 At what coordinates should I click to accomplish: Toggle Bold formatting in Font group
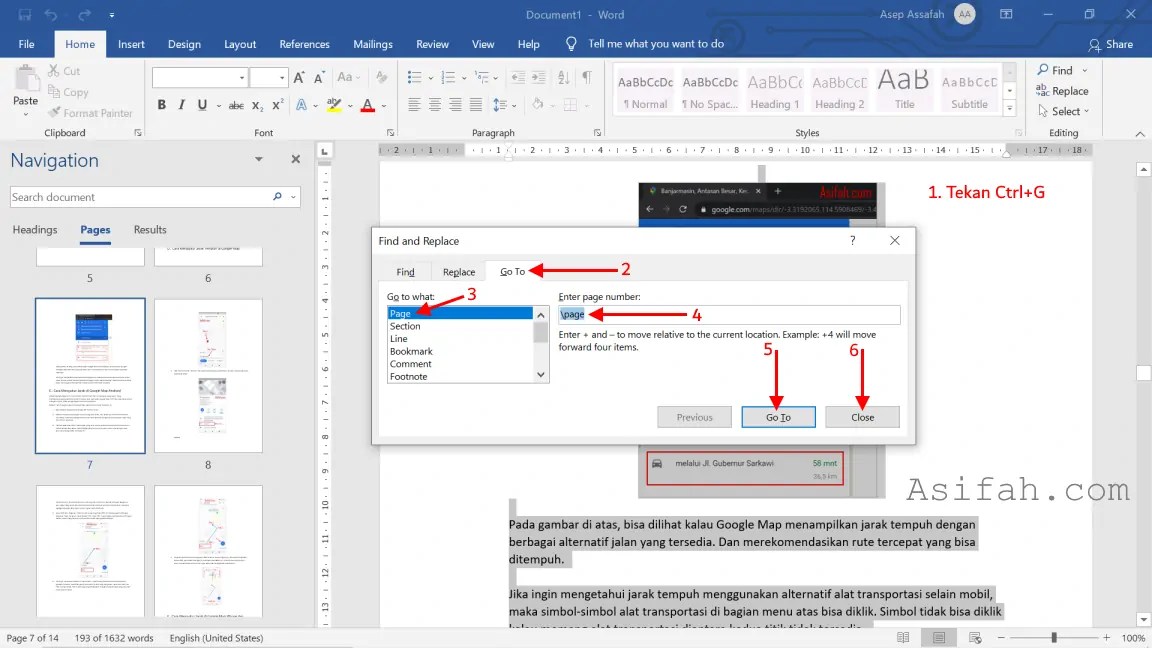(x=162, y=105)
